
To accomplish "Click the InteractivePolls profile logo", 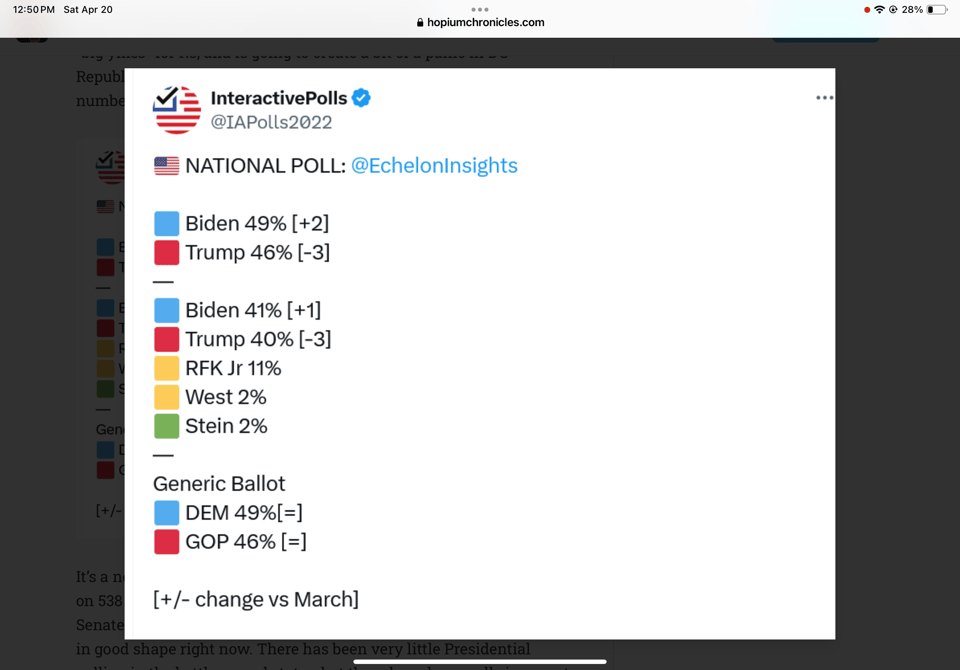I will 177,110.
